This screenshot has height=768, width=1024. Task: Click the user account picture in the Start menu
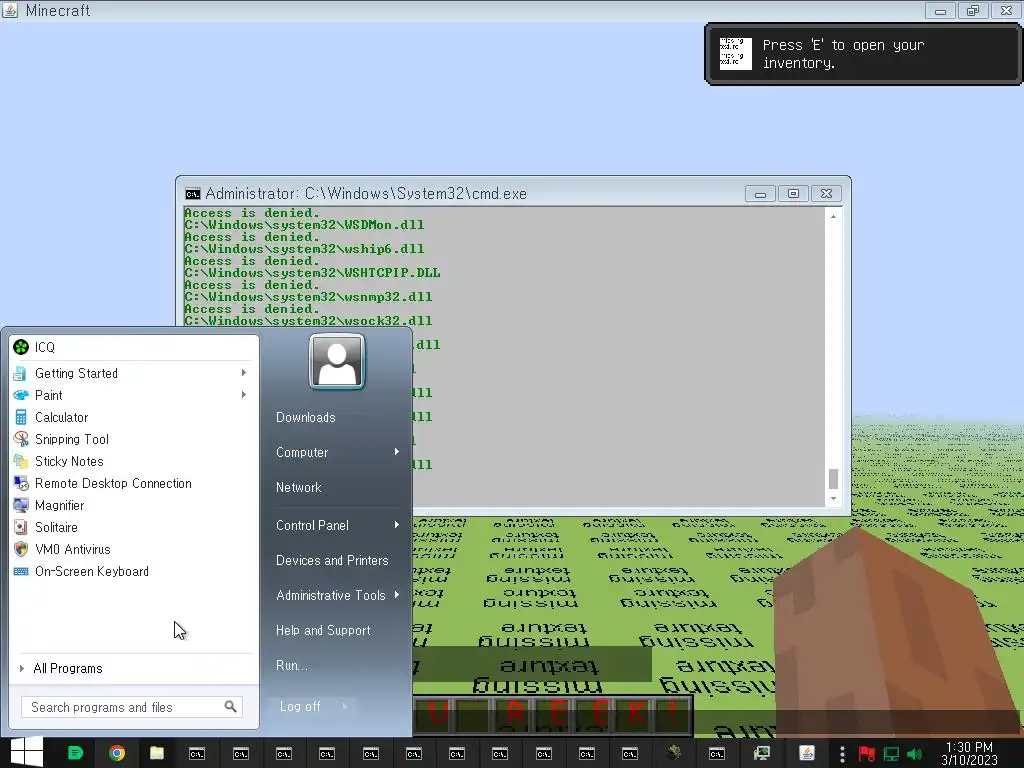click(x=337, y=361)
